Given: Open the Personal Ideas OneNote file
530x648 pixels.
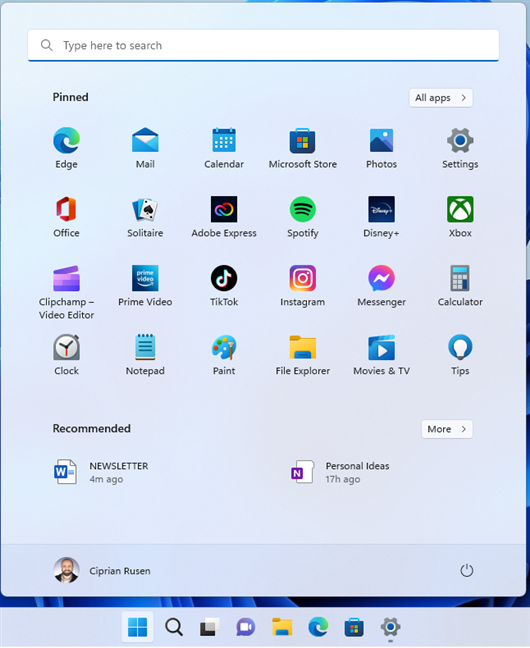Looking at the screenshot, I should [339, 472].
